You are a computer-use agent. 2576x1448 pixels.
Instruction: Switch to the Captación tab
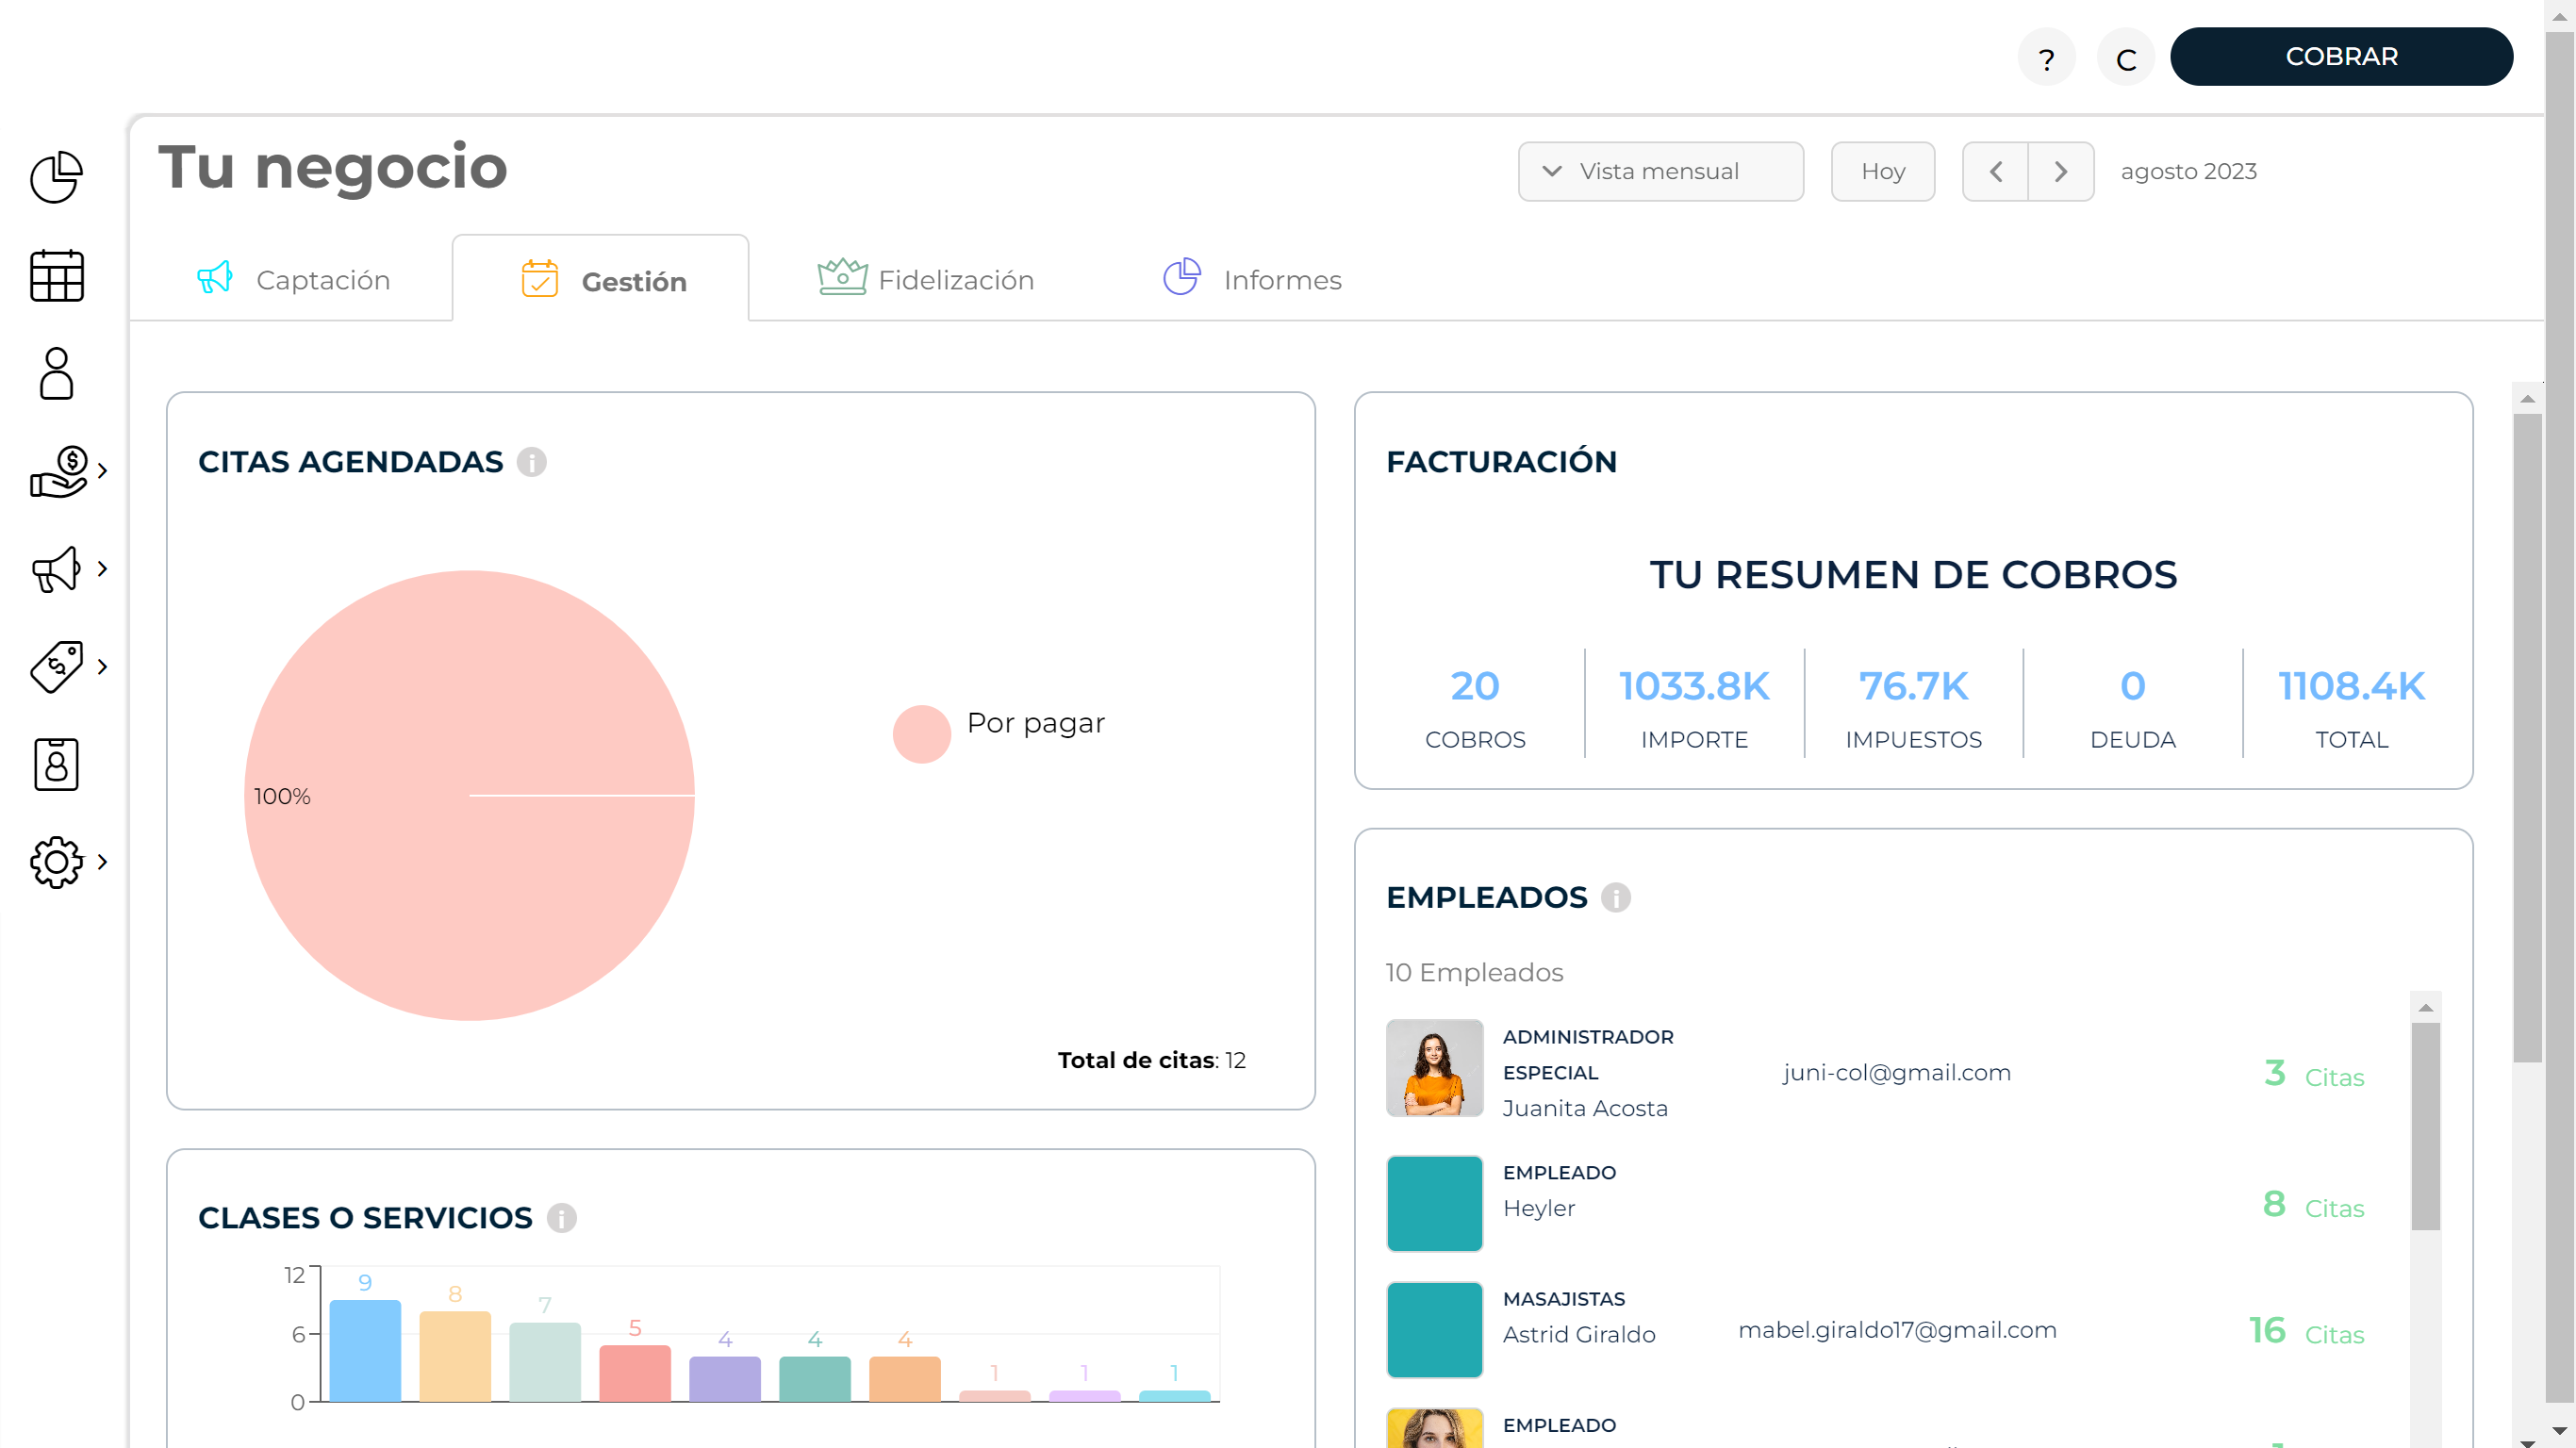coord(292,279)
